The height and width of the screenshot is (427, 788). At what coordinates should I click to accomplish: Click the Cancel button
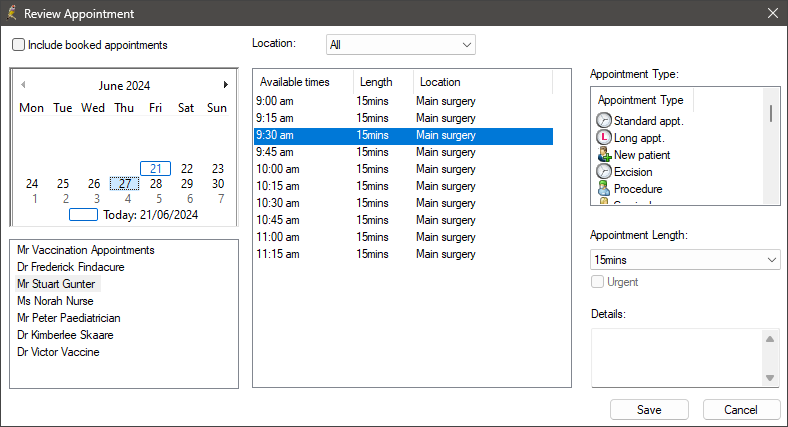click(741, 410)
